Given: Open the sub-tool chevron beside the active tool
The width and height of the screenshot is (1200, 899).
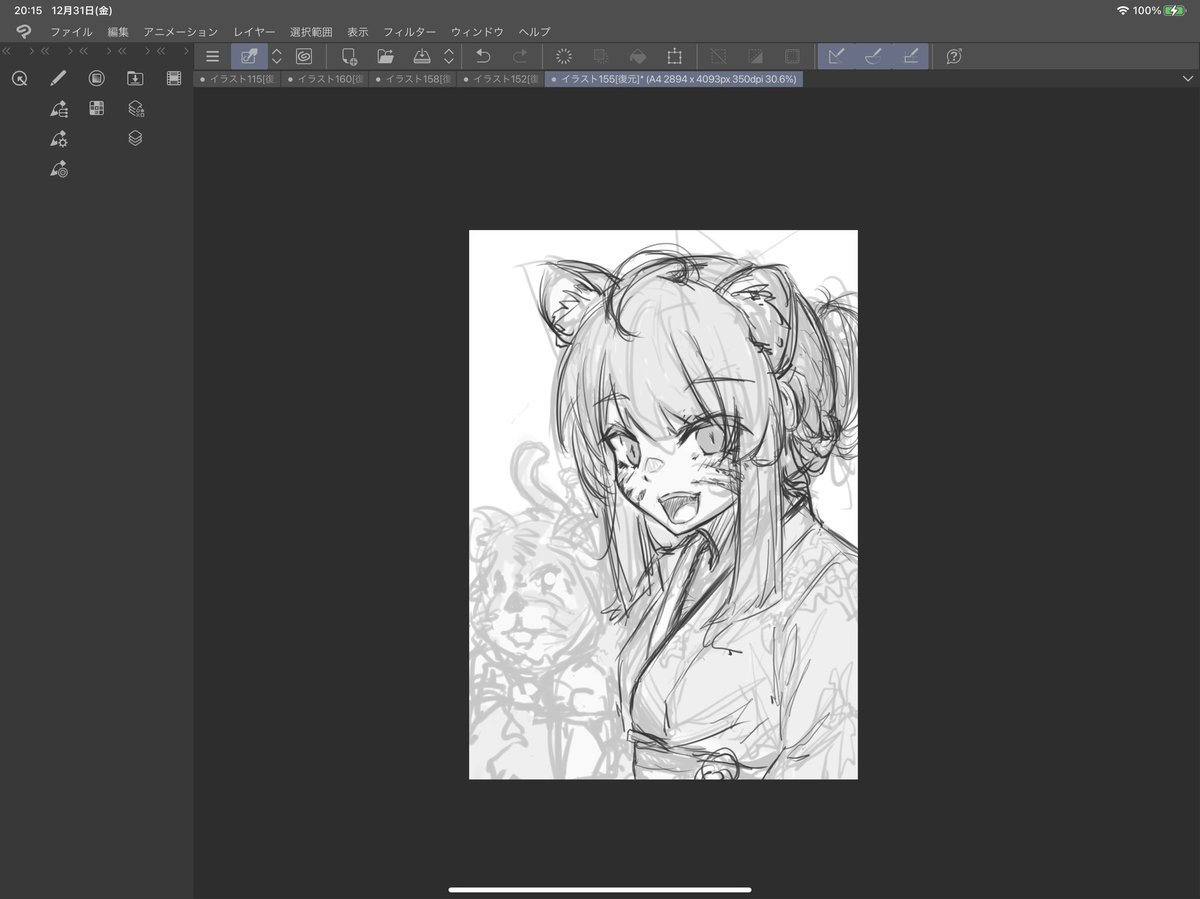Looking at the screenshot, I should [x=275, y=56].
